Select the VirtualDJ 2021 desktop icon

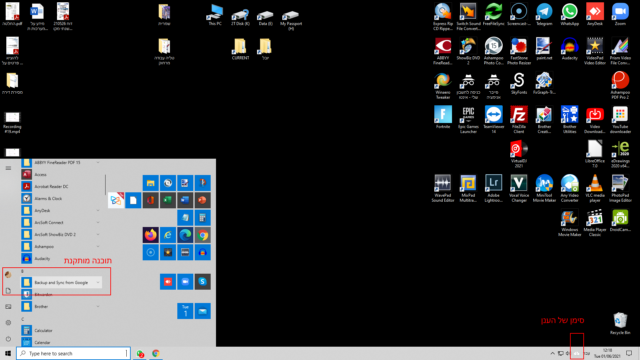click(x=519, y=154)
